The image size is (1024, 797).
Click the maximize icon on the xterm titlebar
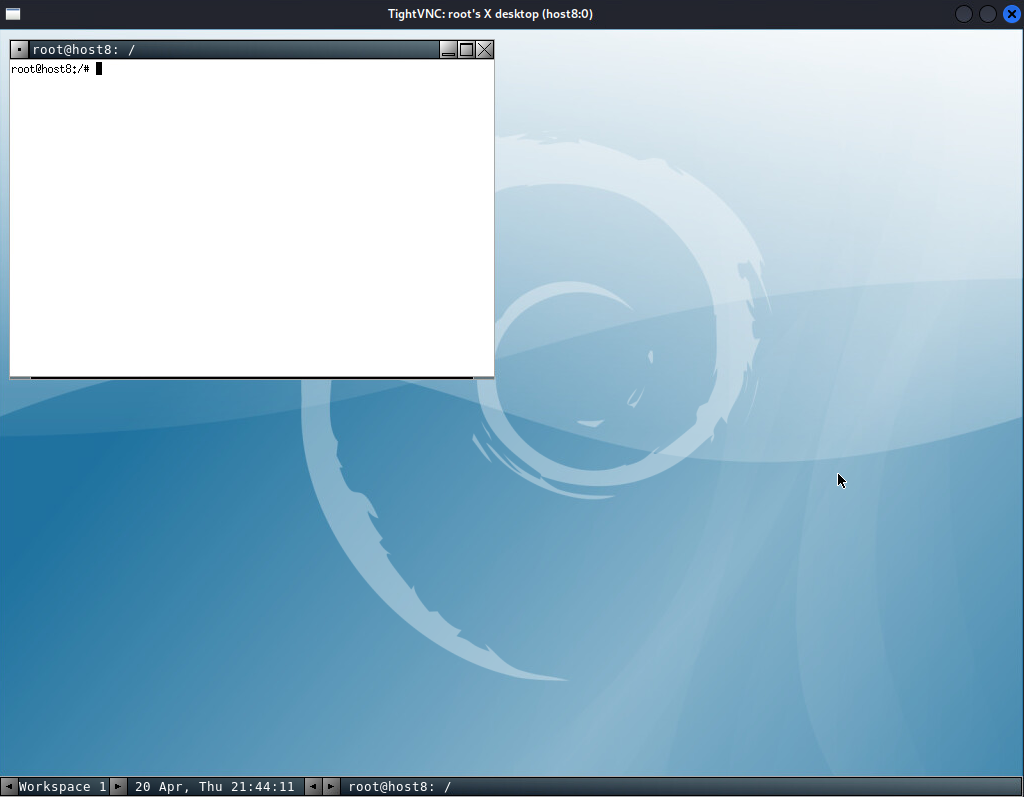coord(466,48)
